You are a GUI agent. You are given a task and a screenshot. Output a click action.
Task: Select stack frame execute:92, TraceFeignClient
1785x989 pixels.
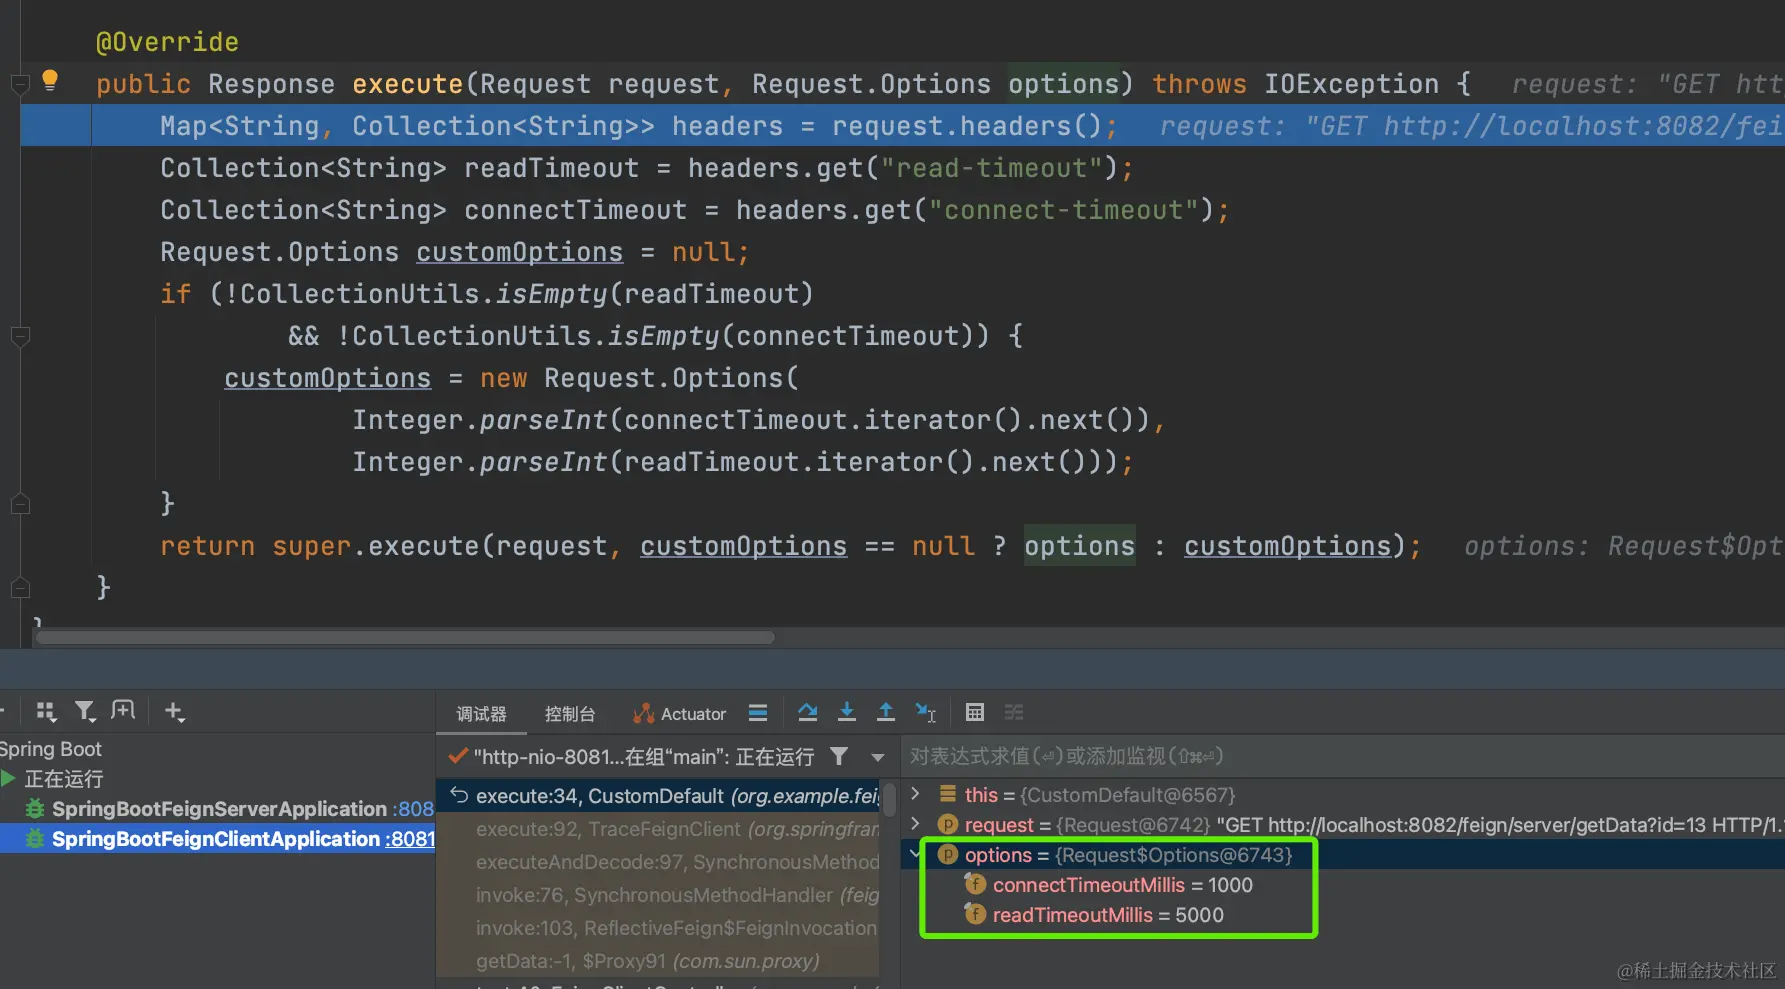click(x=660, y=829)
